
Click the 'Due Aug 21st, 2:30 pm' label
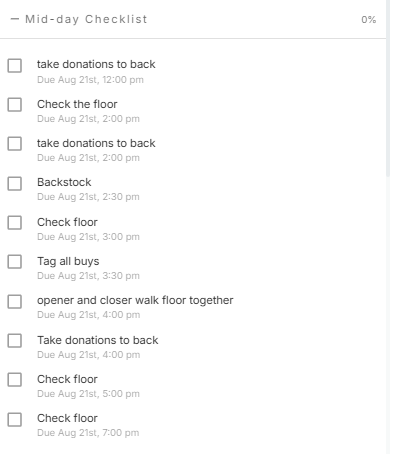click(88, 197)
